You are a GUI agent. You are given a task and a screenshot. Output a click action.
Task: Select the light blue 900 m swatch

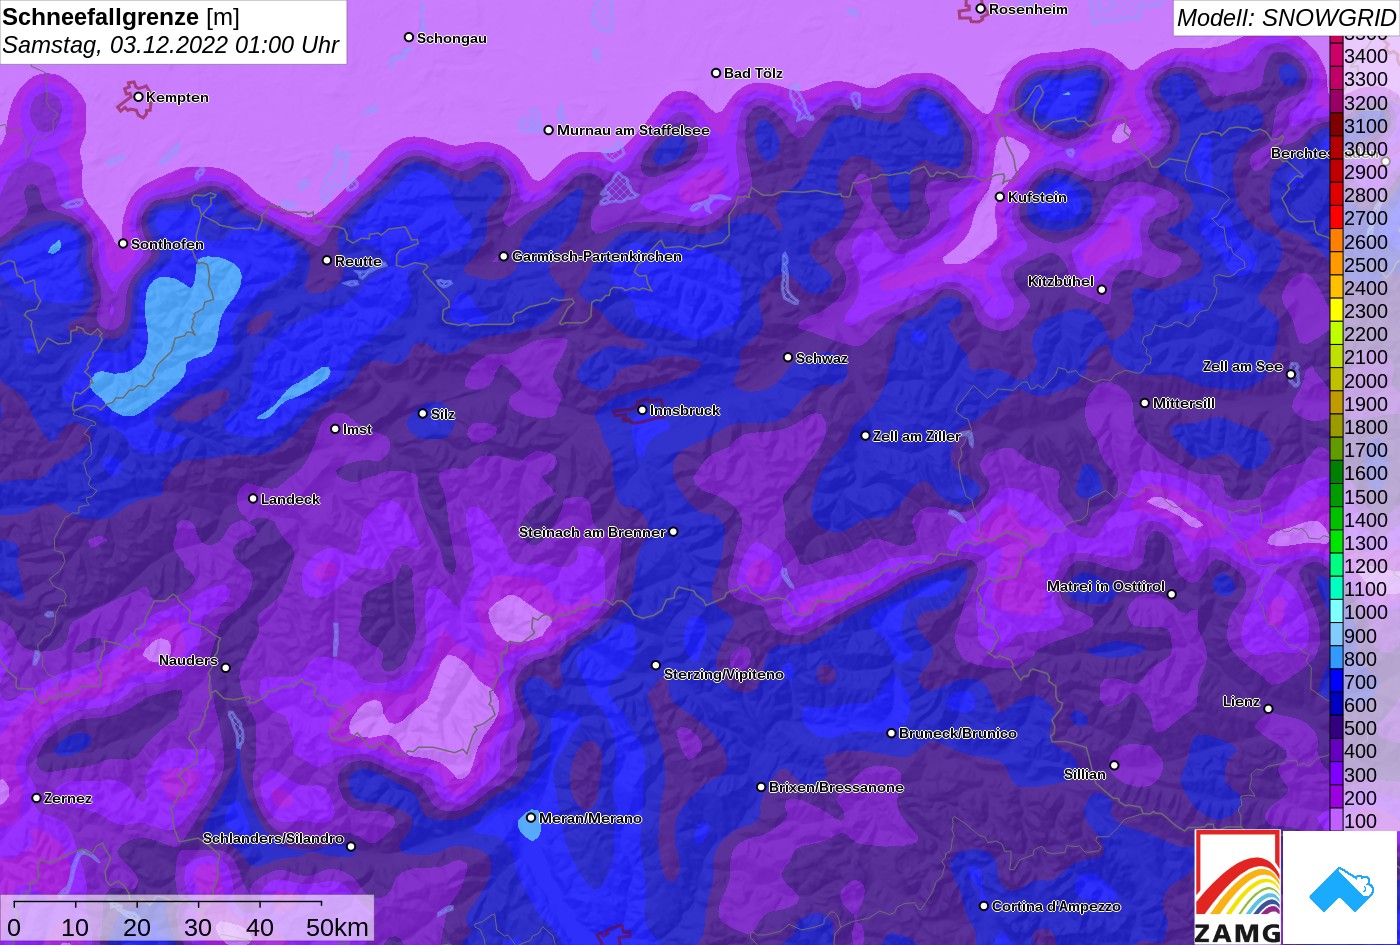tap(1336, 635)
